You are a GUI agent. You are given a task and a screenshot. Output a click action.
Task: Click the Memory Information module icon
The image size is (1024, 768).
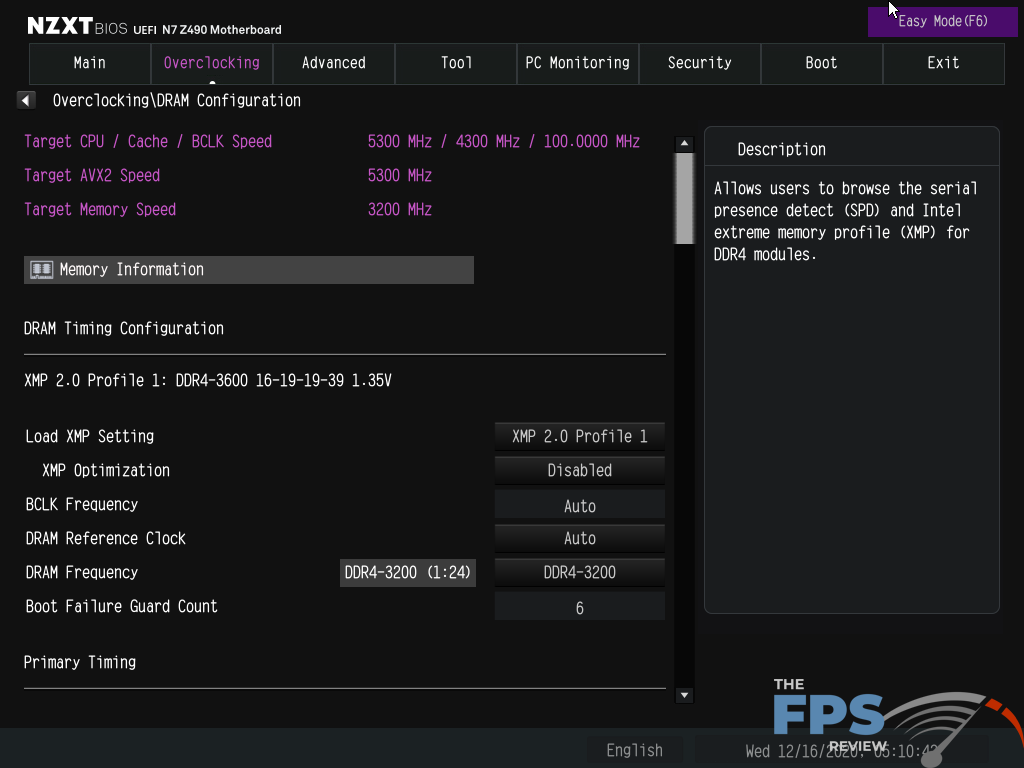(42, 270)
